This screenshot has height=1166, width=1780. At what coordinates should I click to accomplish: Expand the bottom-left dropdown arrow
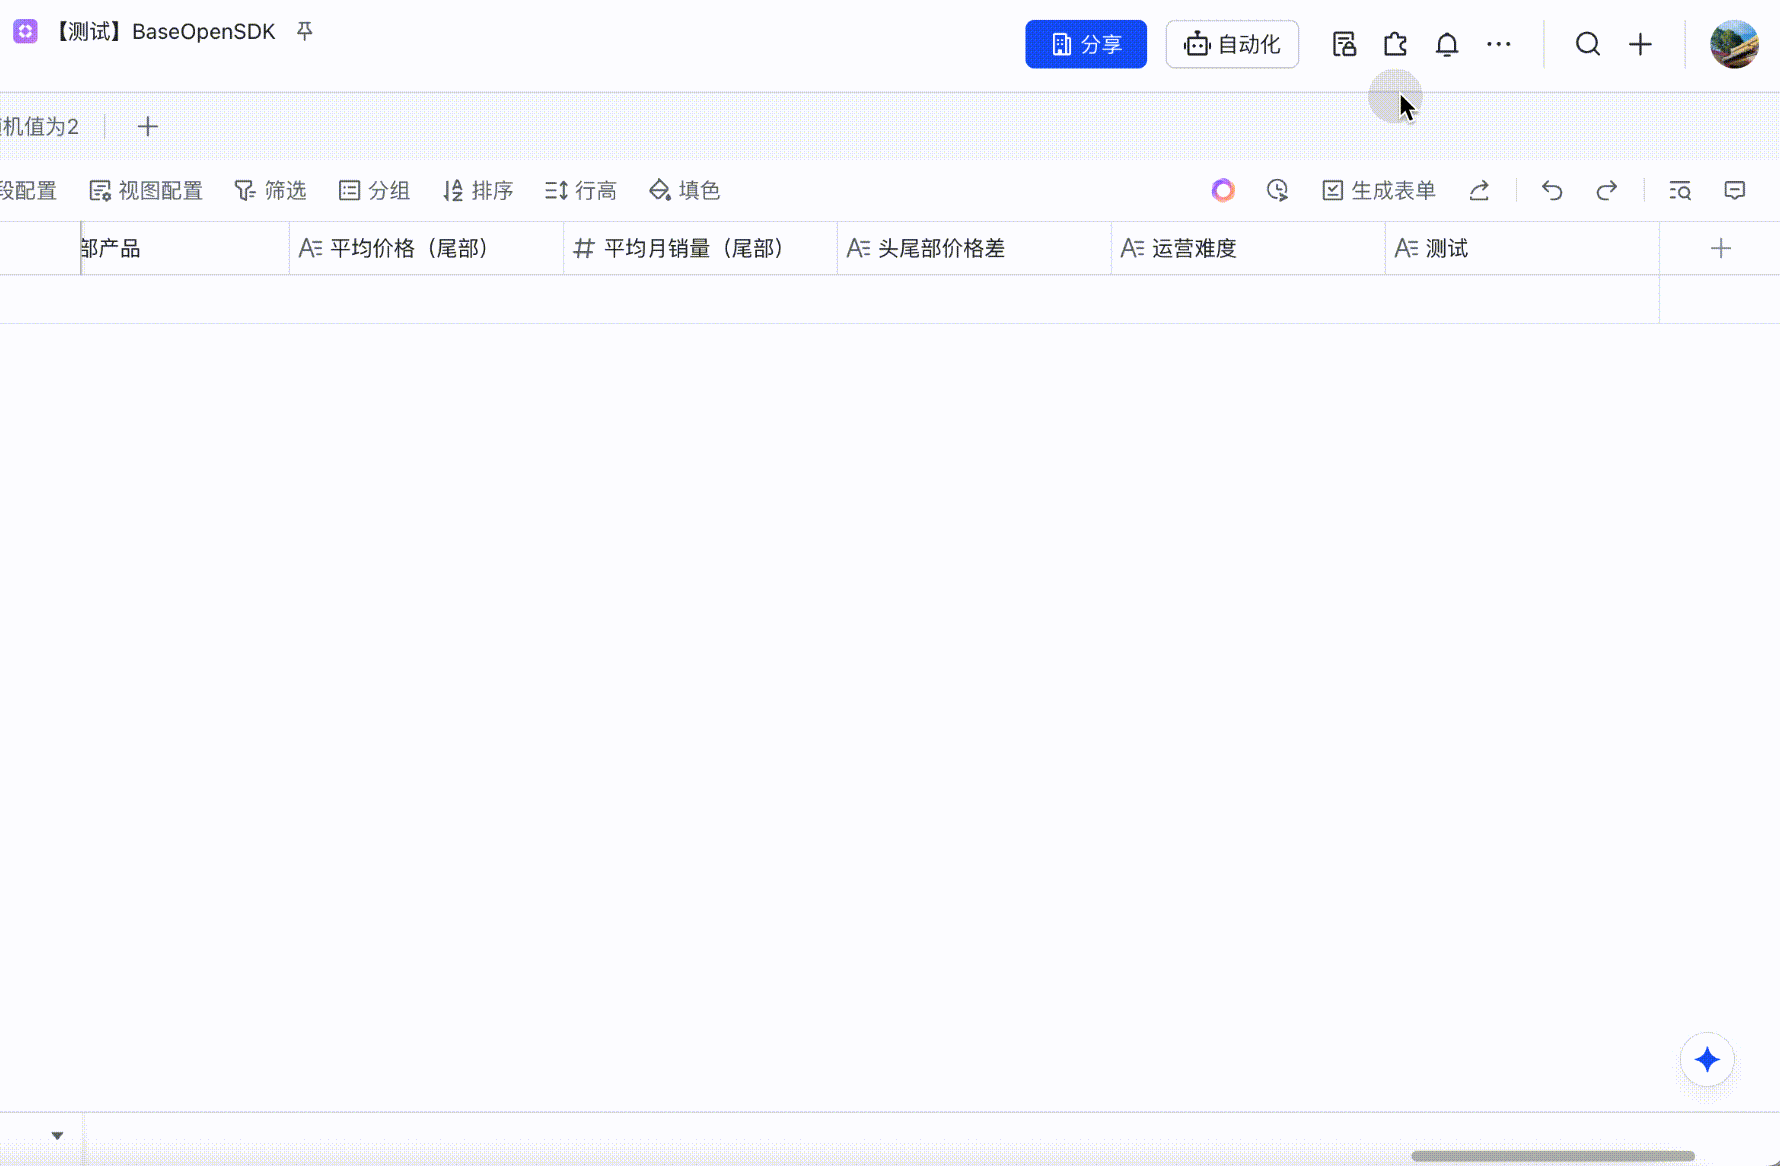coord(57,1135)
